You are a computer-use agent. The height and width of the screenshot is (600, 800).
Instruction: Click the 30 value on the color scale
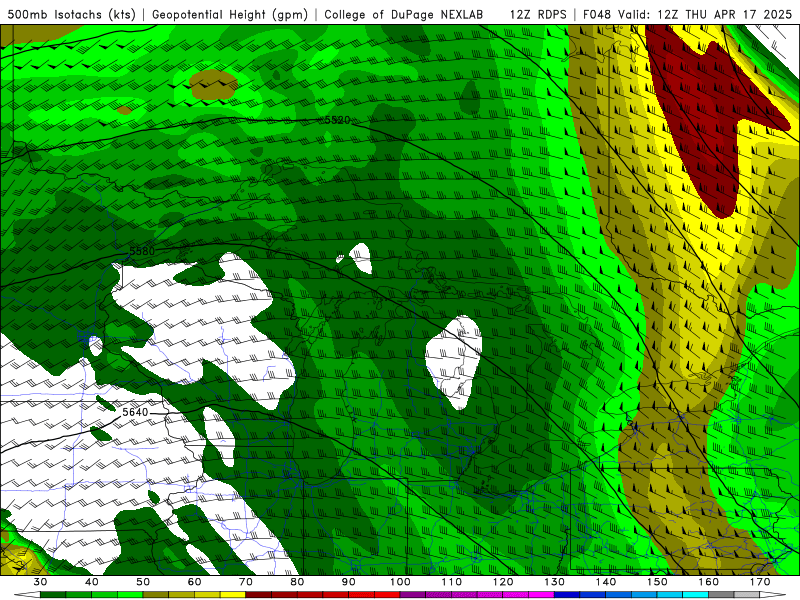(40, 582)
